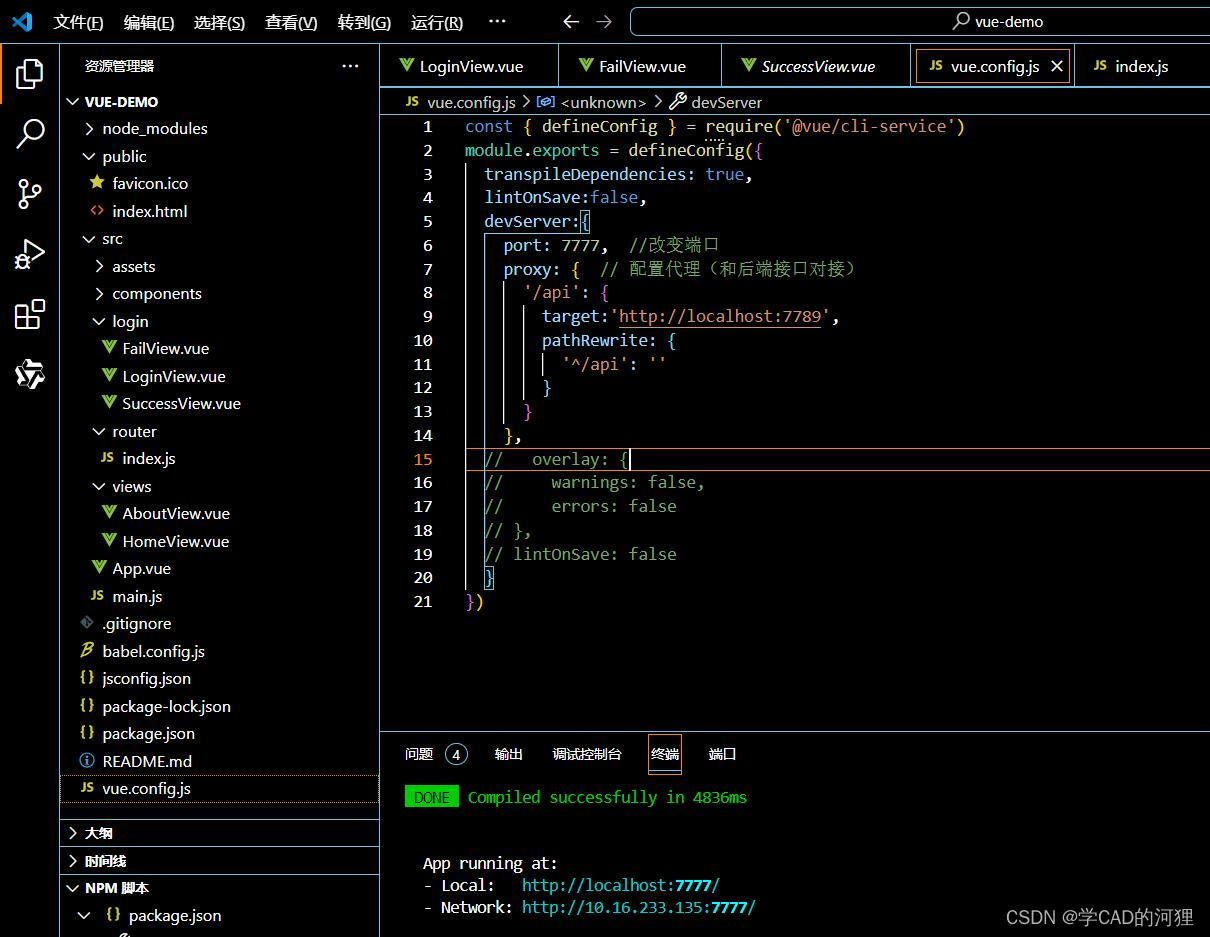Open the 问题 problems panel tab
The height and width of the screenshot is (937, 1210).
(436, 754)
